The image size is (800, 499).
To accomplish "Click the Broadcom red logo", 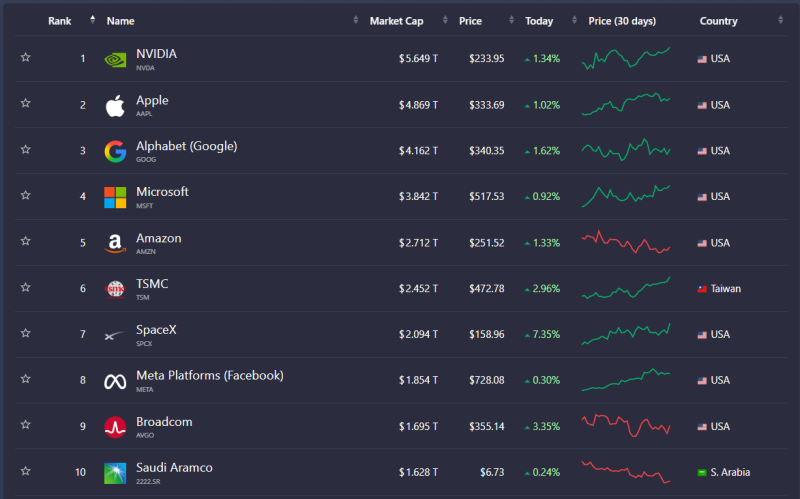I will tap(115, 427).
